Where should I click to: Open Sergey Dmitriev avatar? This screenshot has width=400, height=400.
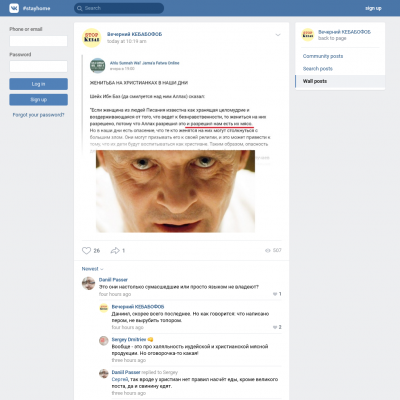104,341
